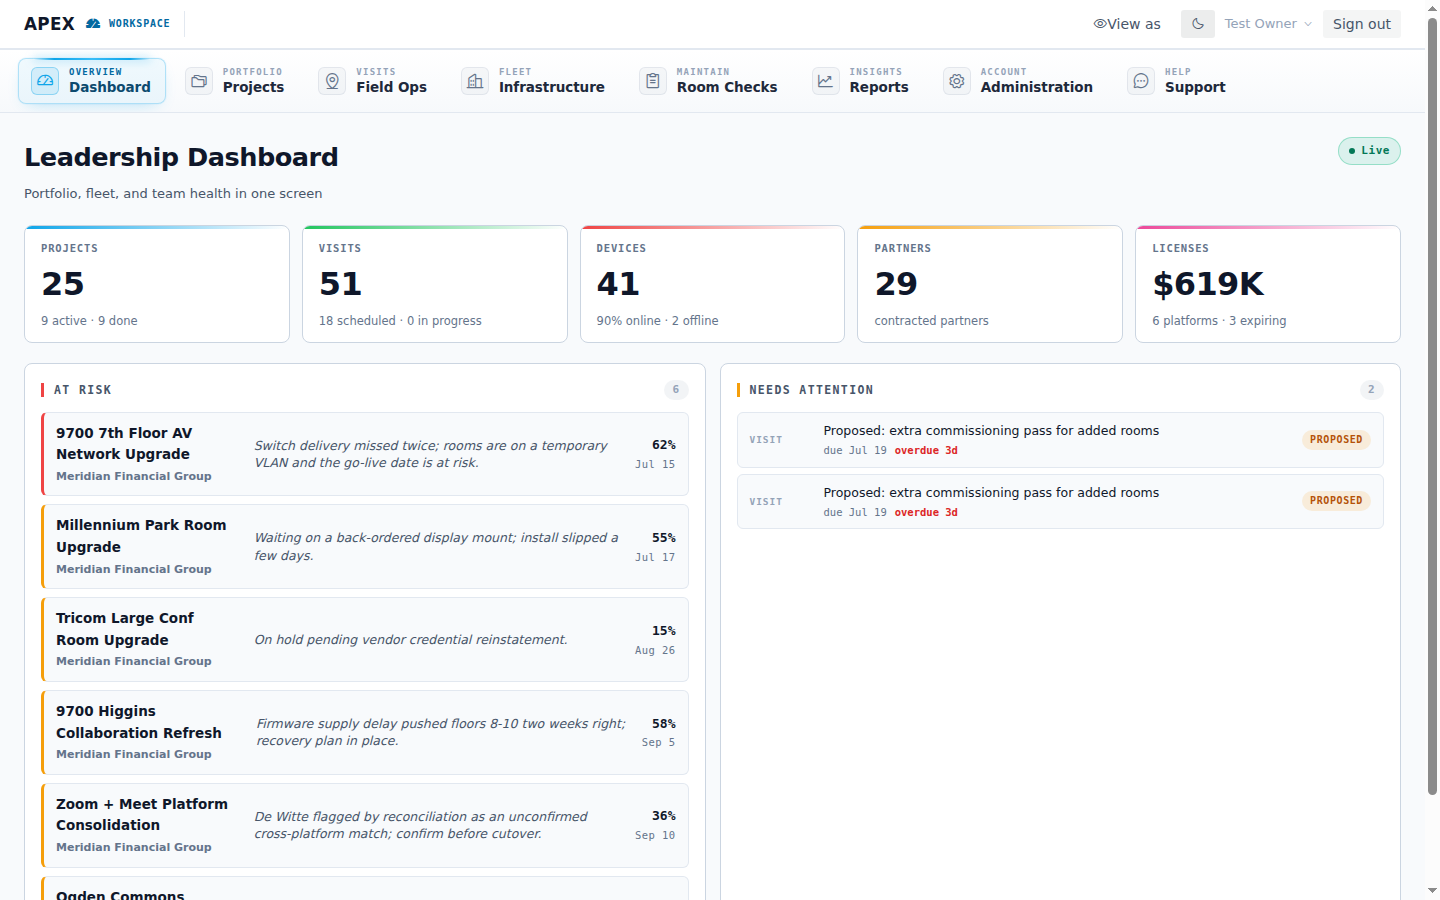Screen dimensions: 1440x900
Task: Sign out of the workspace
Action: click(1361, 24)
